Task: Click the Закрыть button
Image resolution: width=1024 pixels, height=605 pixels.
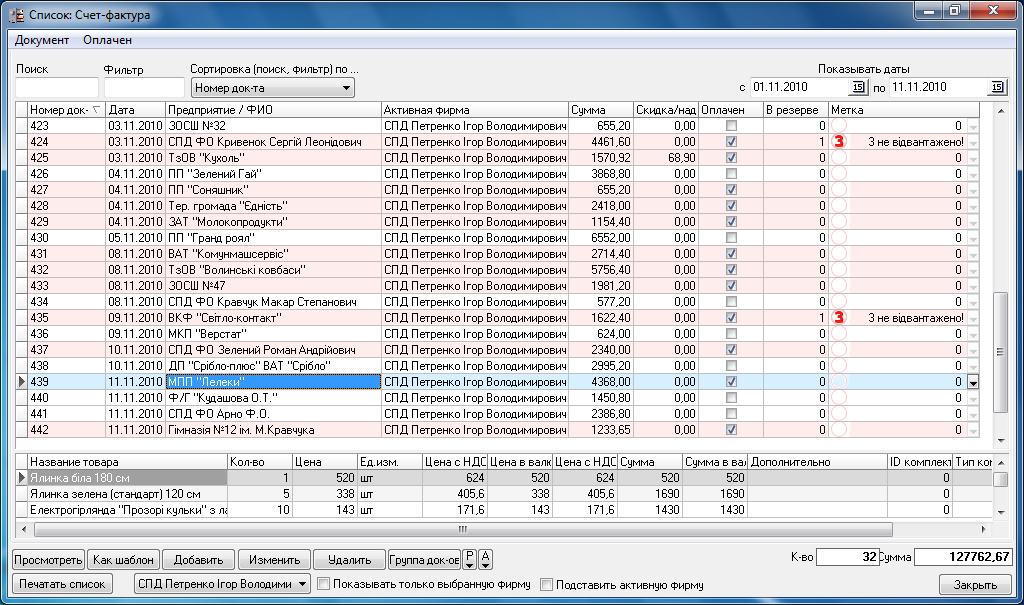Action: (x=975, y=585)
